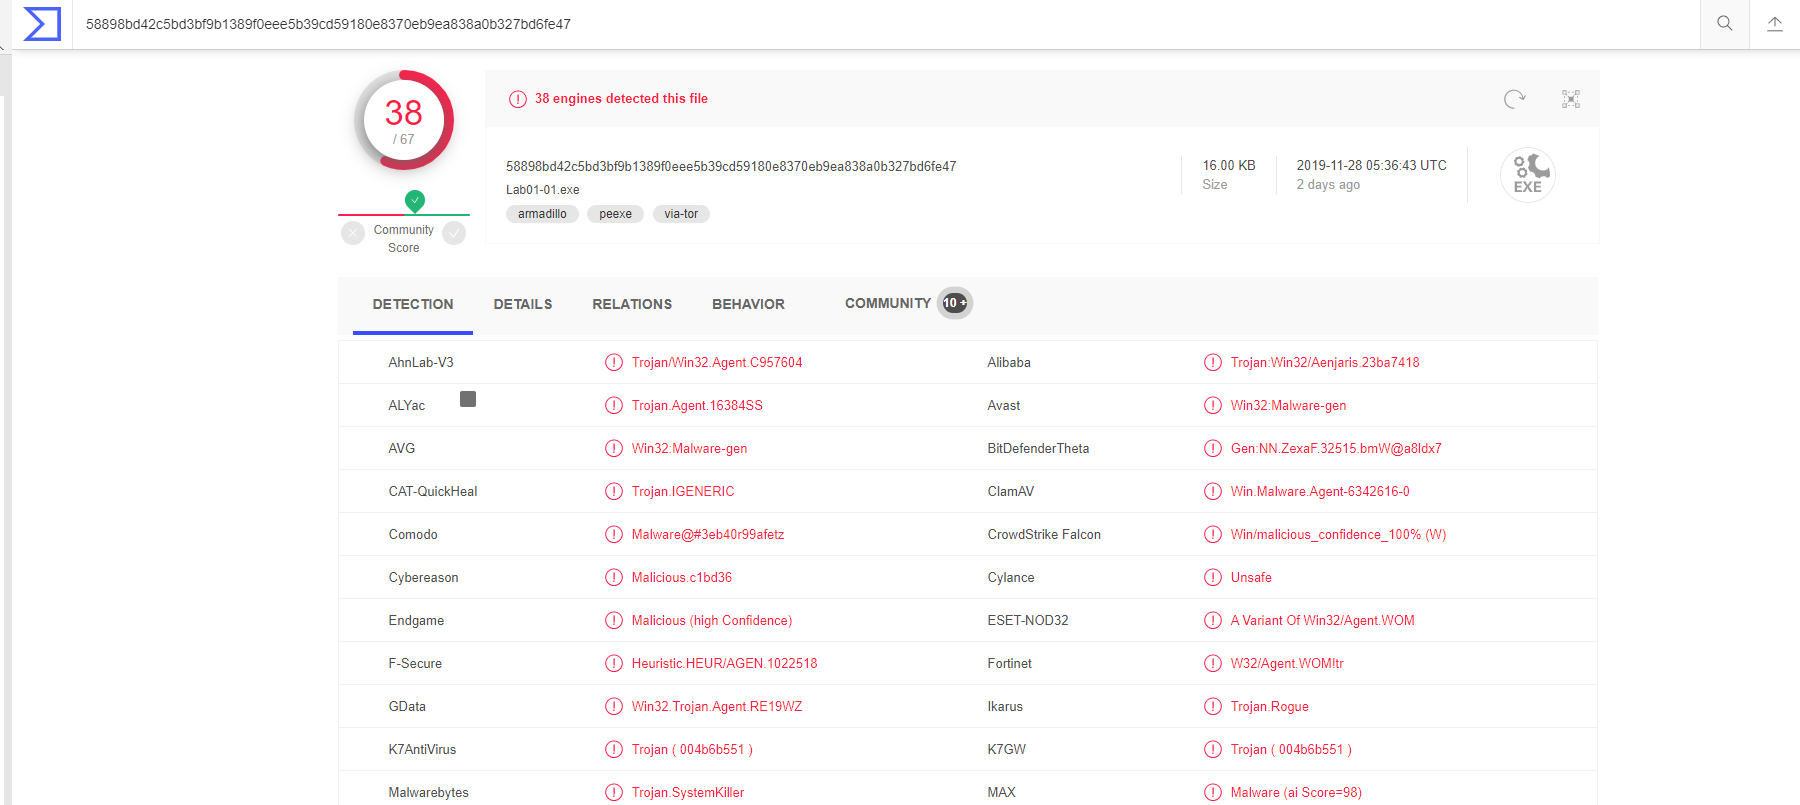Click Malware@#3eb40r99afetz detection name

(x=708, y=534)
